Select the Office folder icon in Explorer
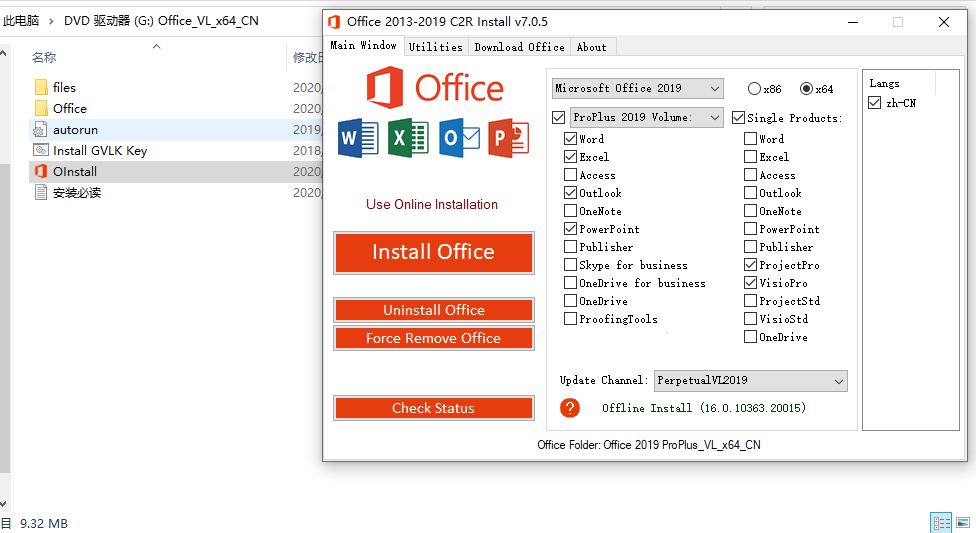The height and width of the screenshot is (533, 976). click(41, 108)
